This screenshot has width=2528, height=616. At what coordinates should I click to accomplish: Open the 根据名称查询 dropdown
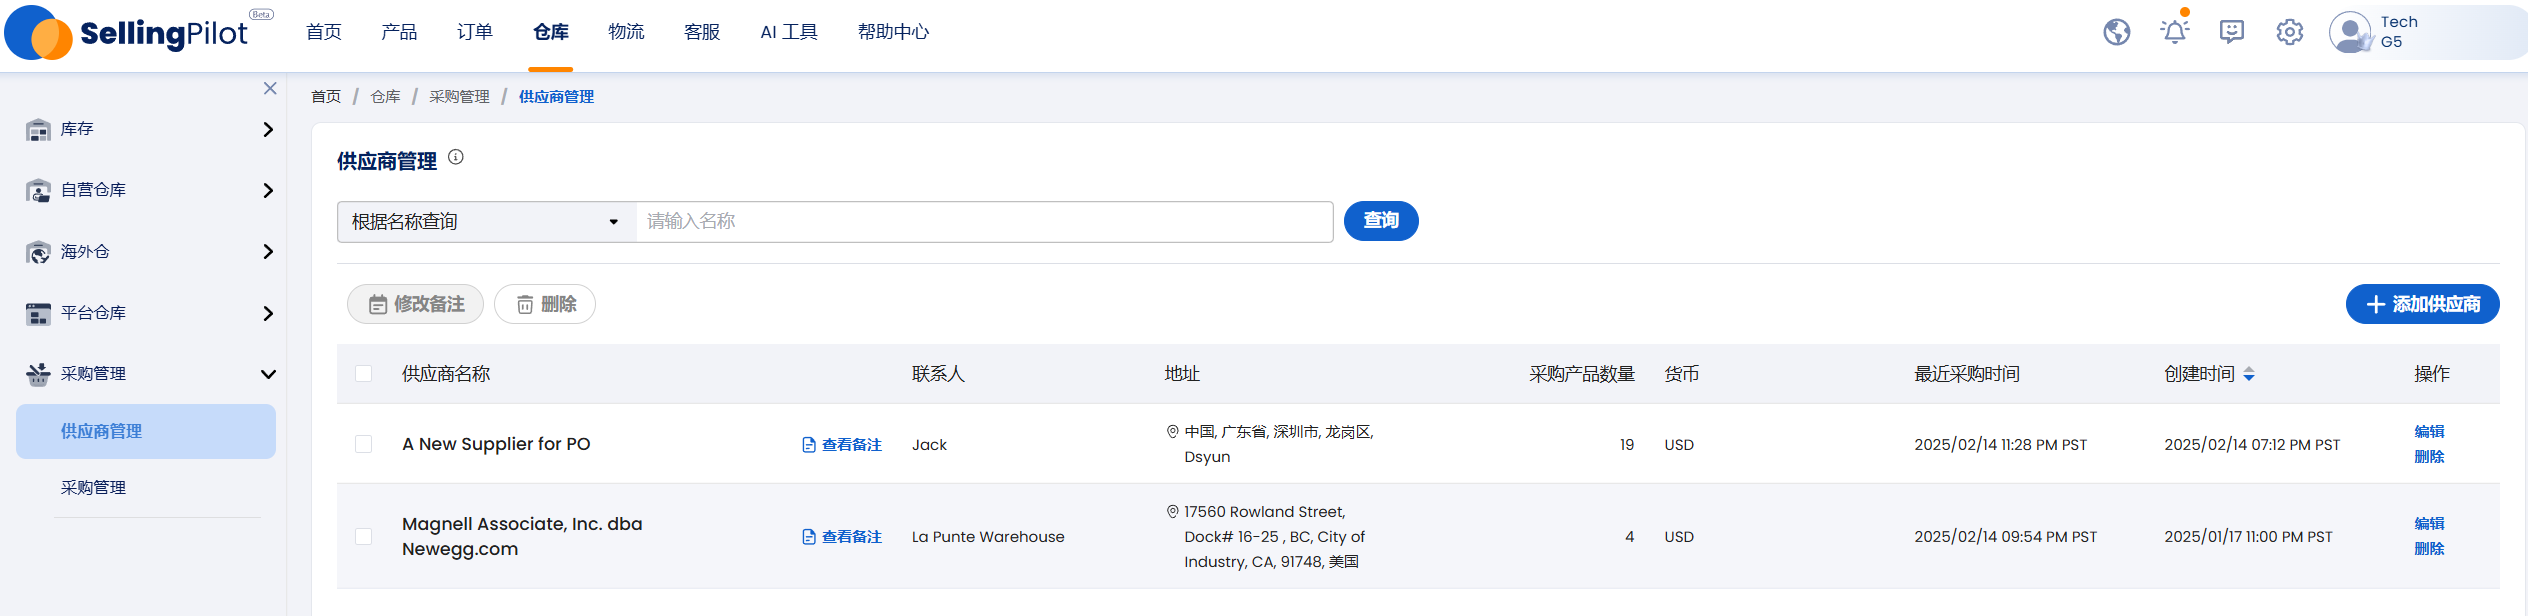[x=487, y=222]
